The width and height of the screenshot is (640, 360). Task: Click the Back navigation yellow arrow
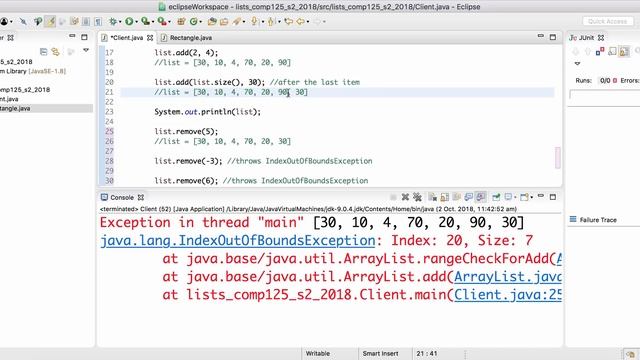[301, 21]
